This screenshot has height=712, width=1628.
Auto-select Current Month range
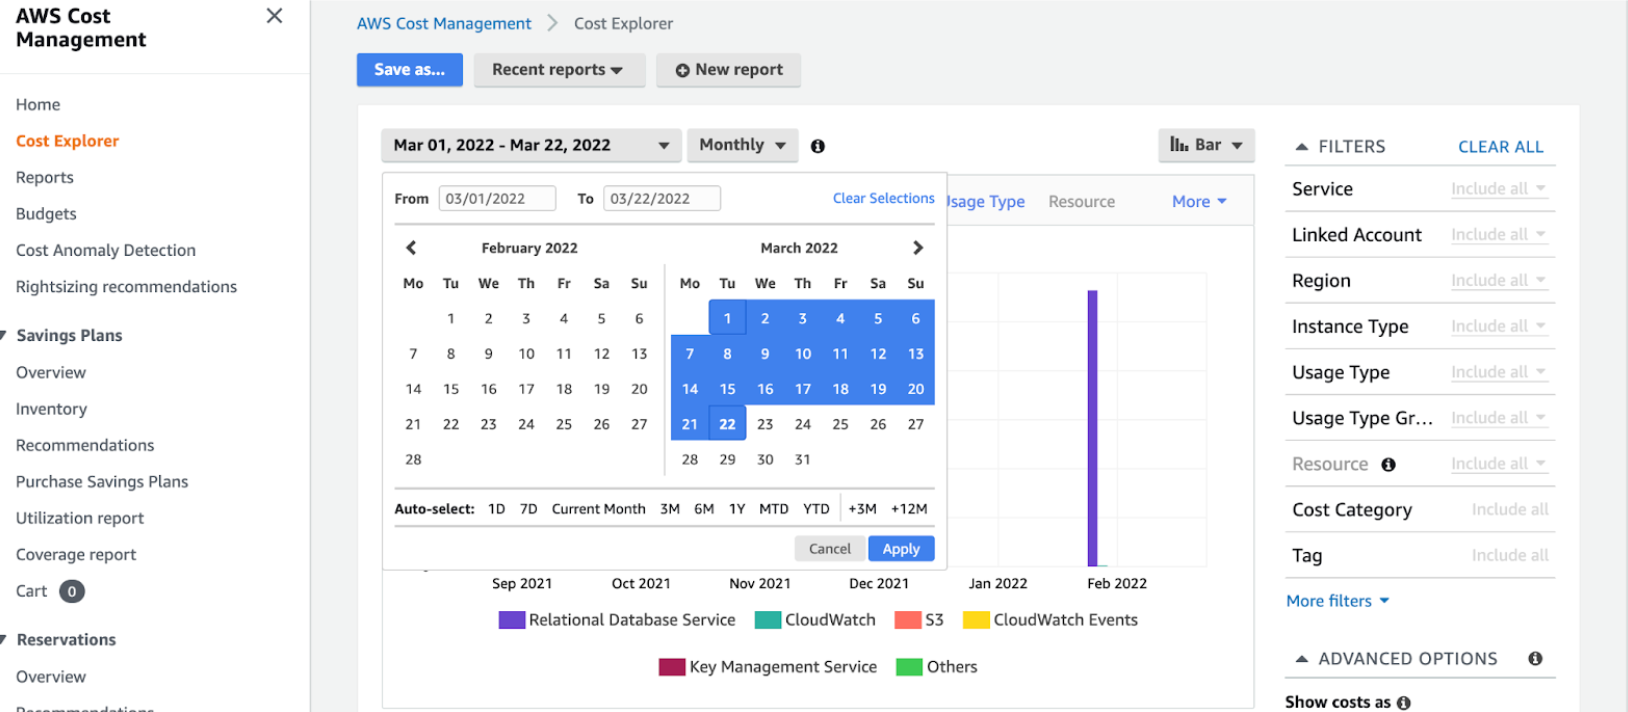coord(599,509)
